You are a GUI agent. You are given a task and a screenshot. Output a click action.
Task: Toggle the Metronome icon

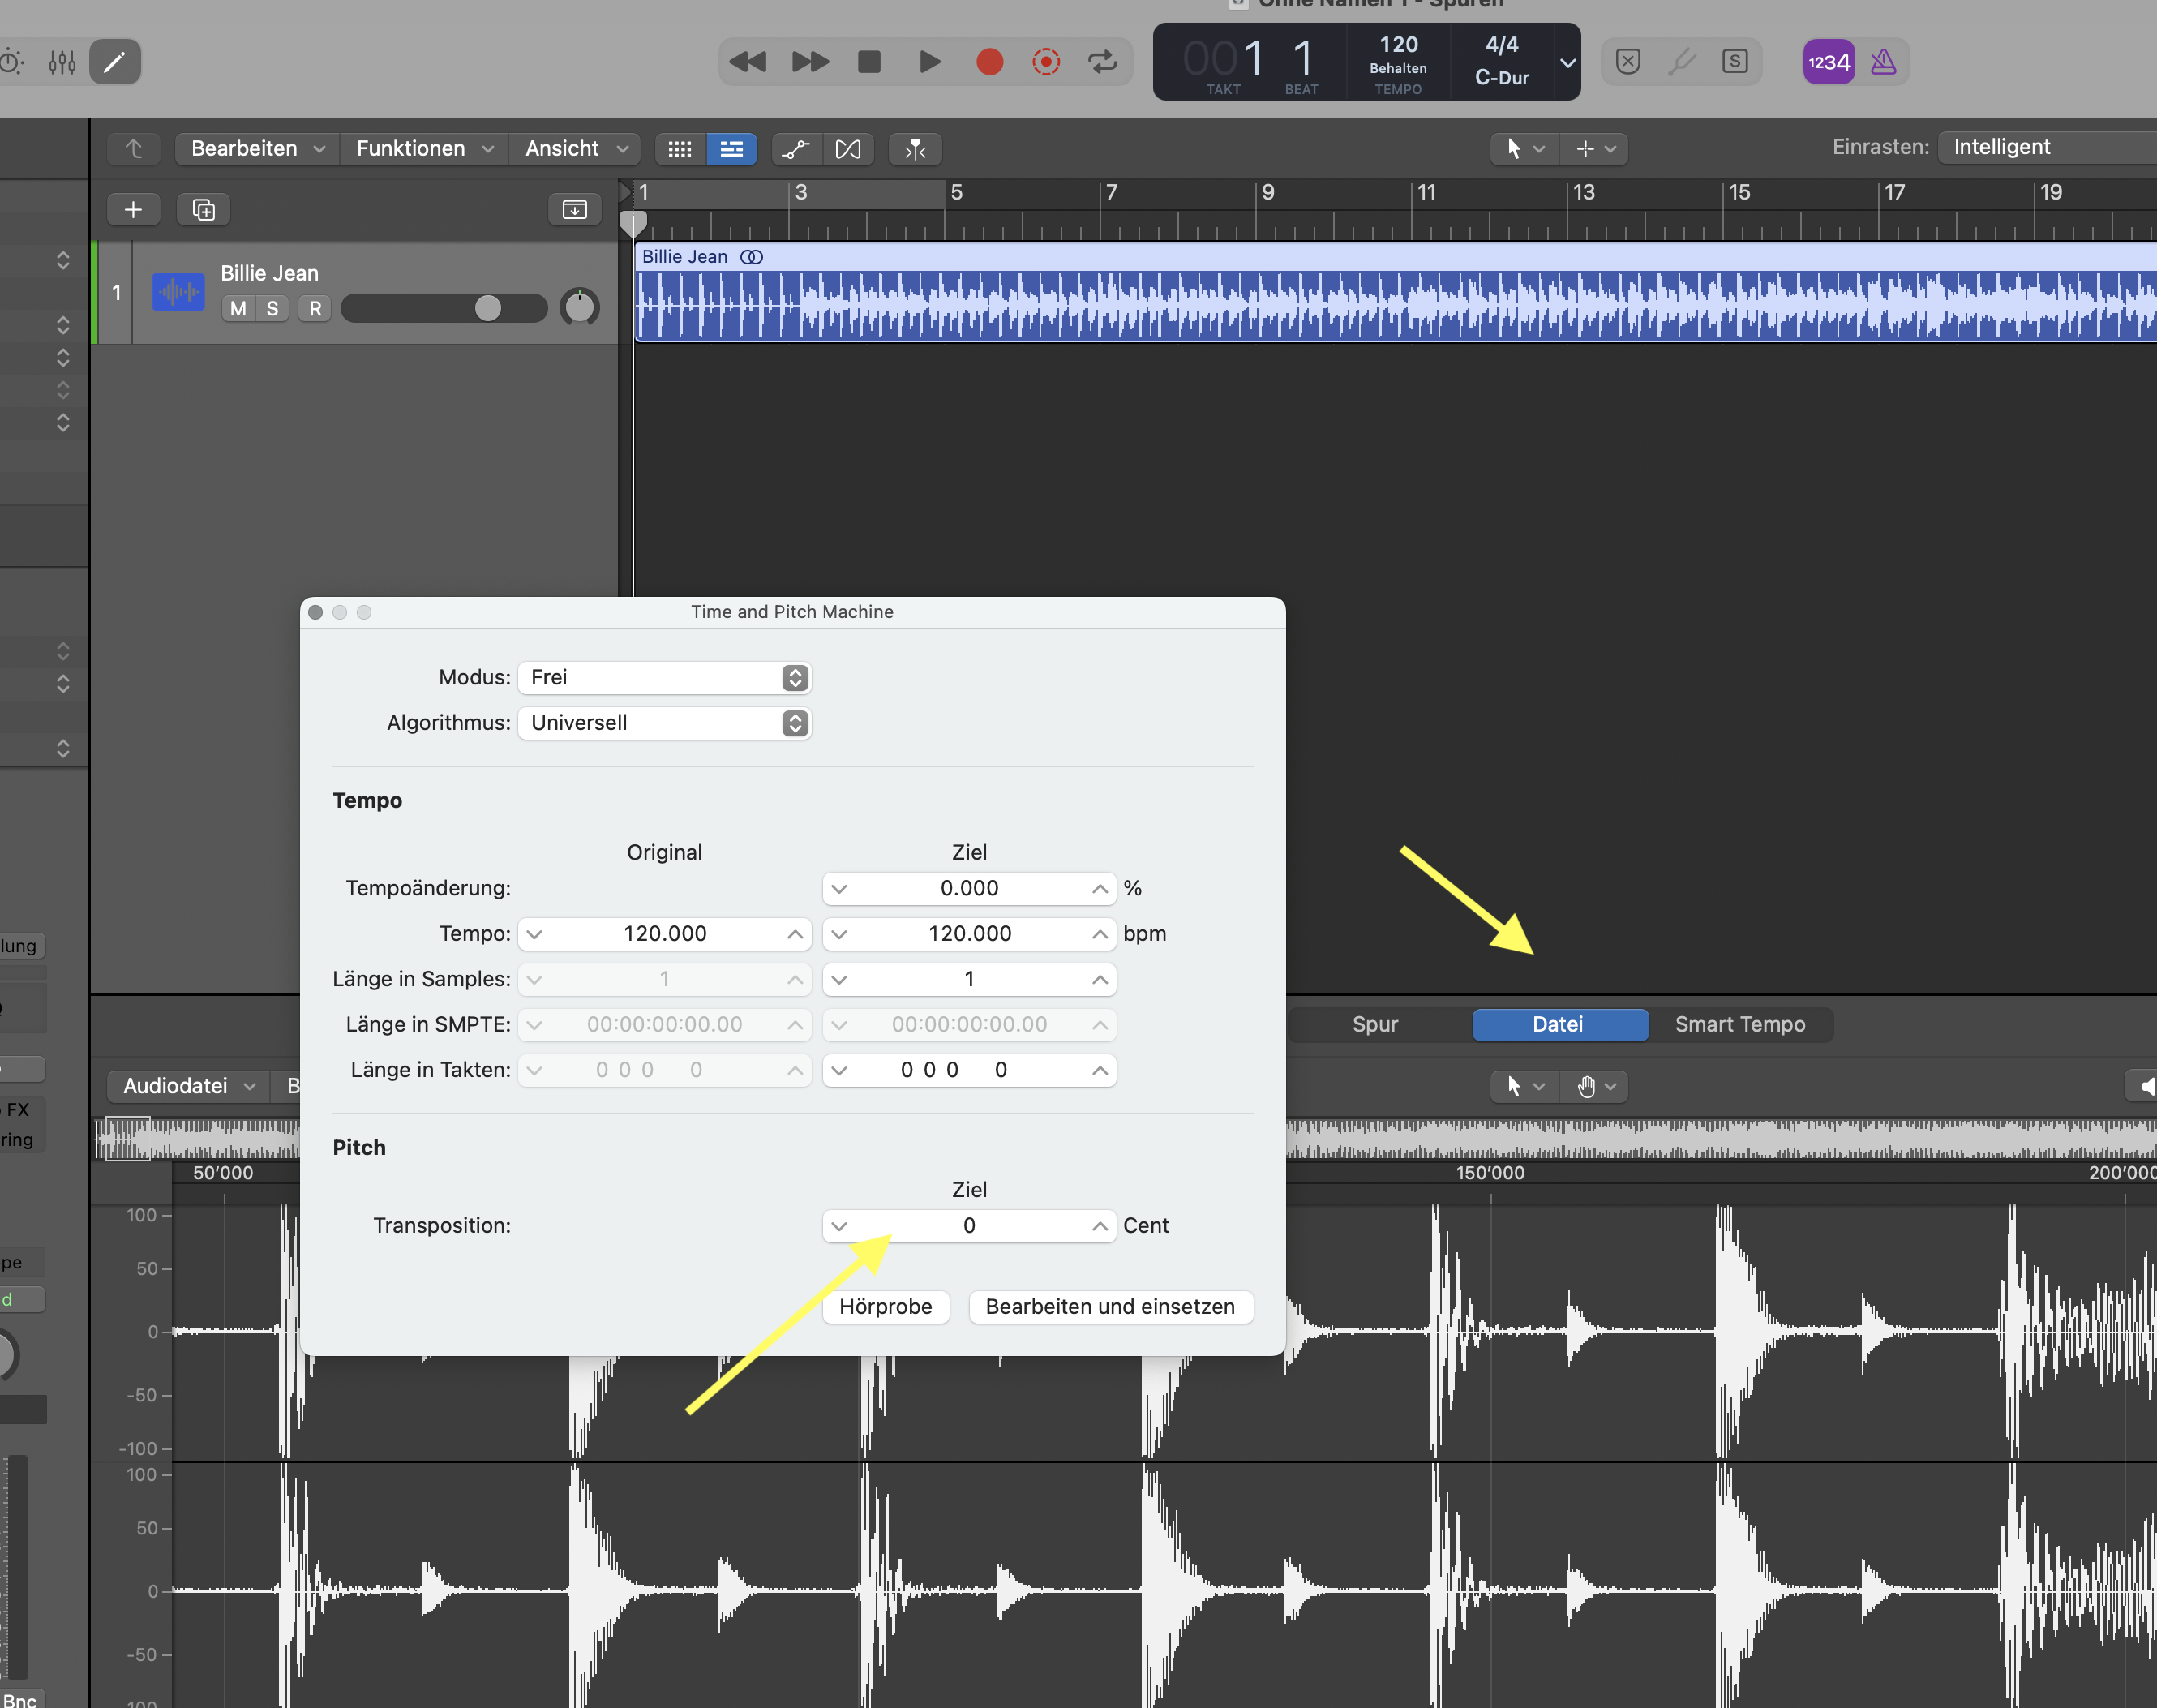pos(1883,62)
